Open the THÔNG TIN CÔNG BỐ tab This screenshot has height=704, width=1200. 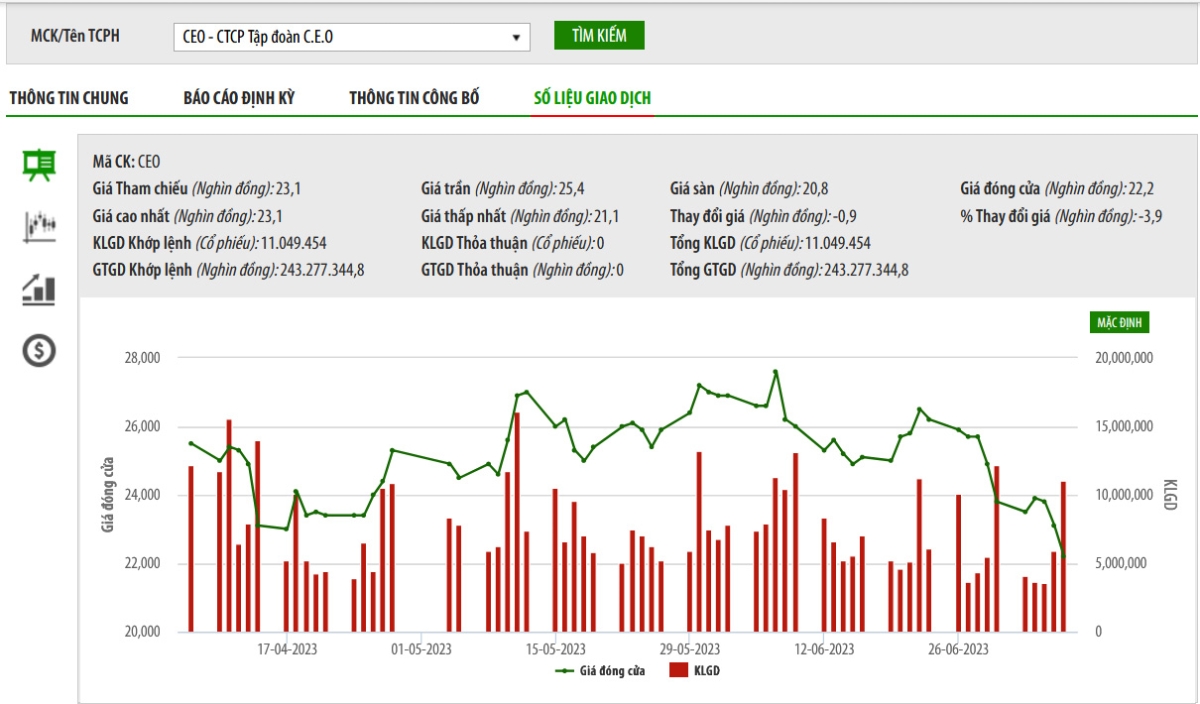[414, 98]
